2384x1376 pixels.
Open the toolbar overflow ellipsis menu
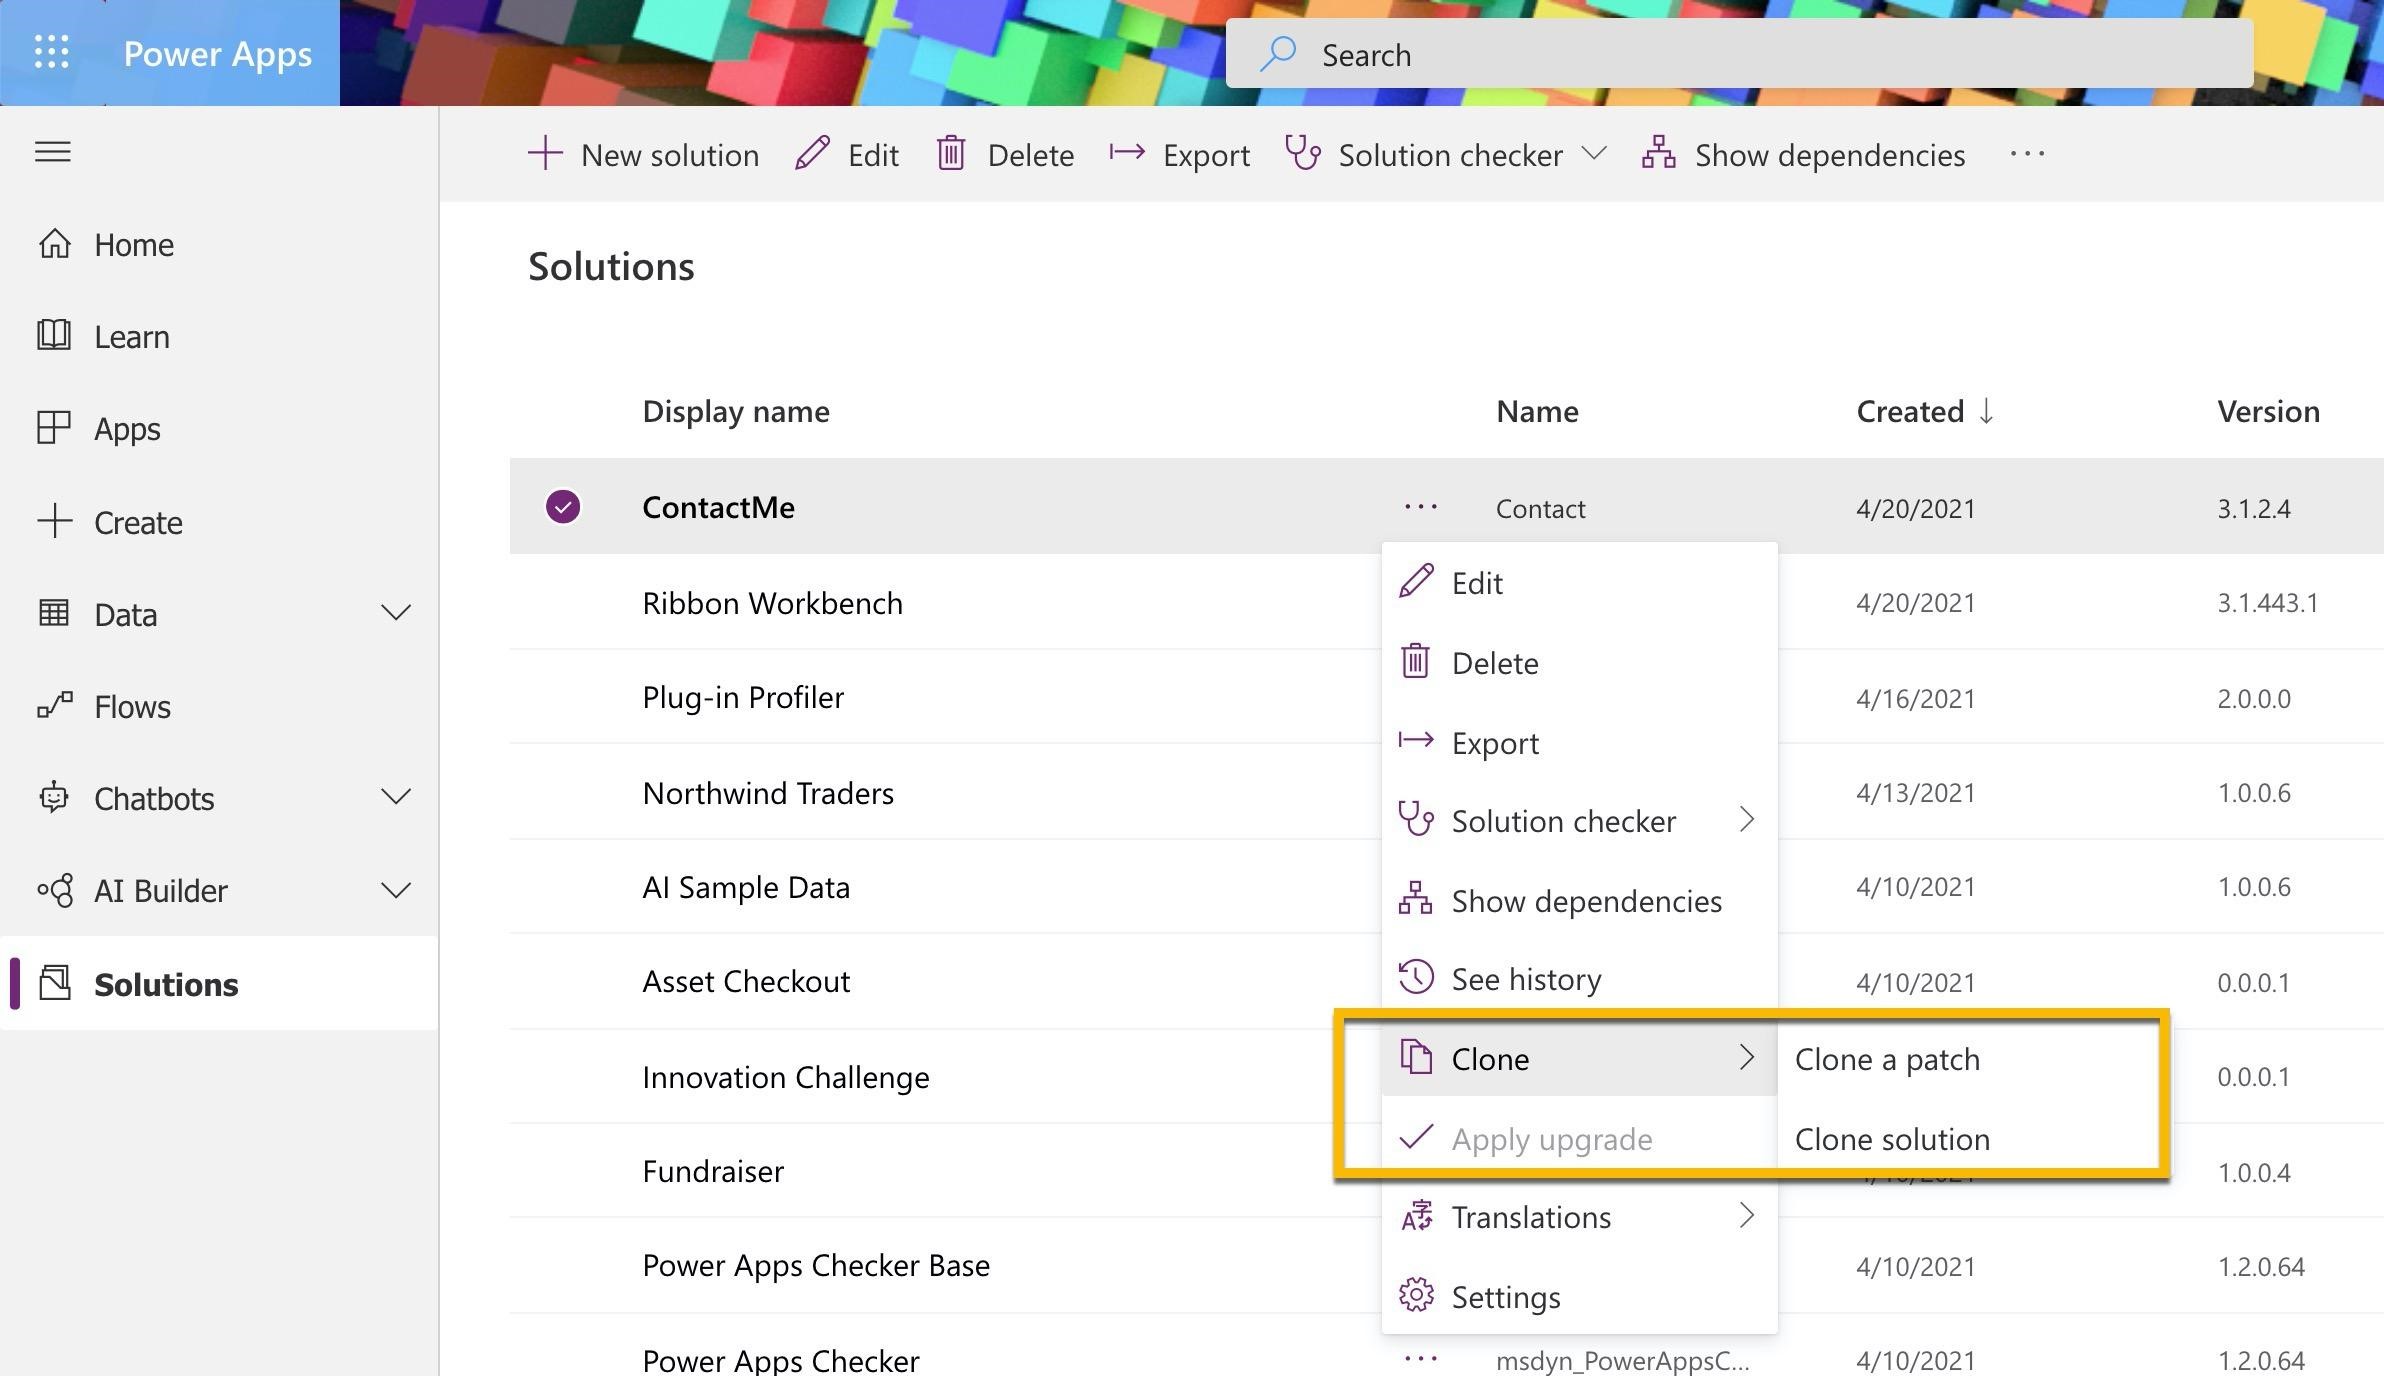click(x=2027, y=154)
